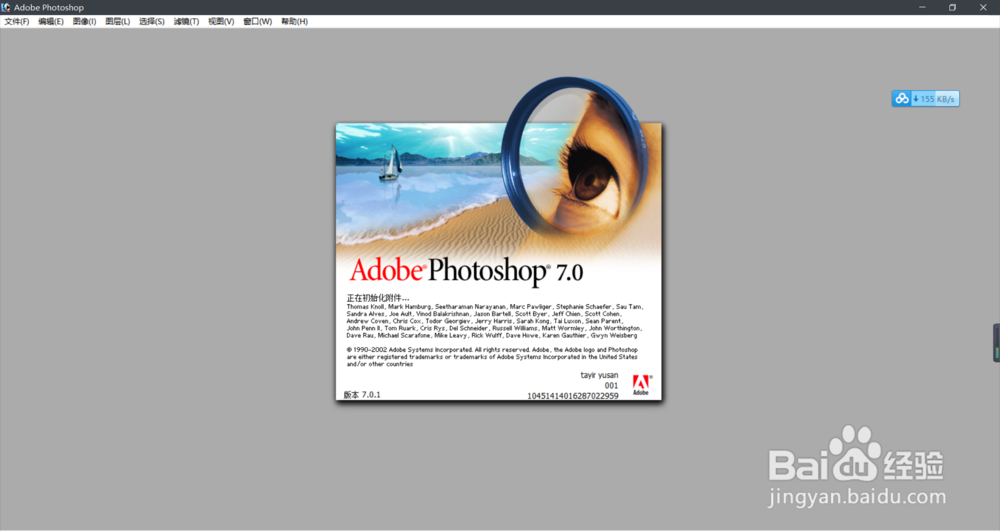
Task: Click the 正在初始化附件... status text
Action: click(x=378, y=298)
